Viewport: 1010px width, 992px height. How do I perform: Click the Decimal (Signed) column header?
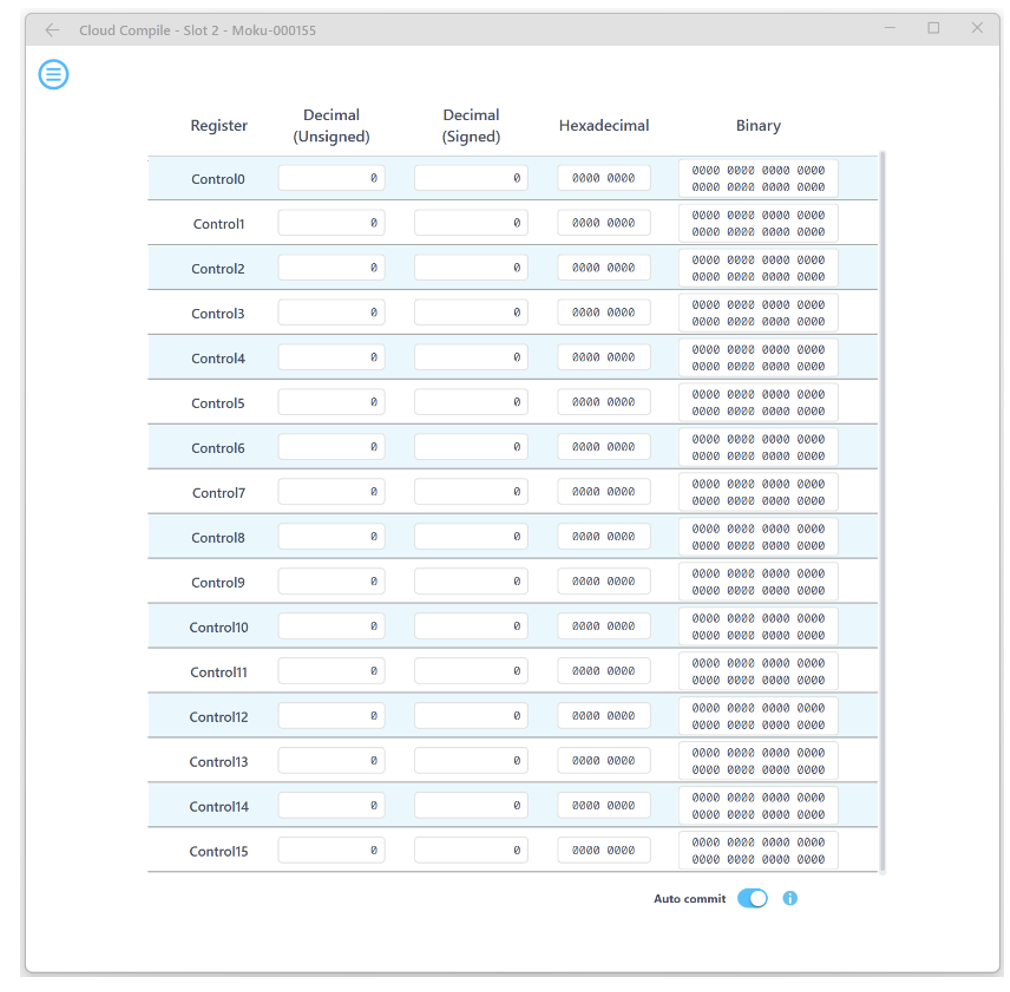471,126
